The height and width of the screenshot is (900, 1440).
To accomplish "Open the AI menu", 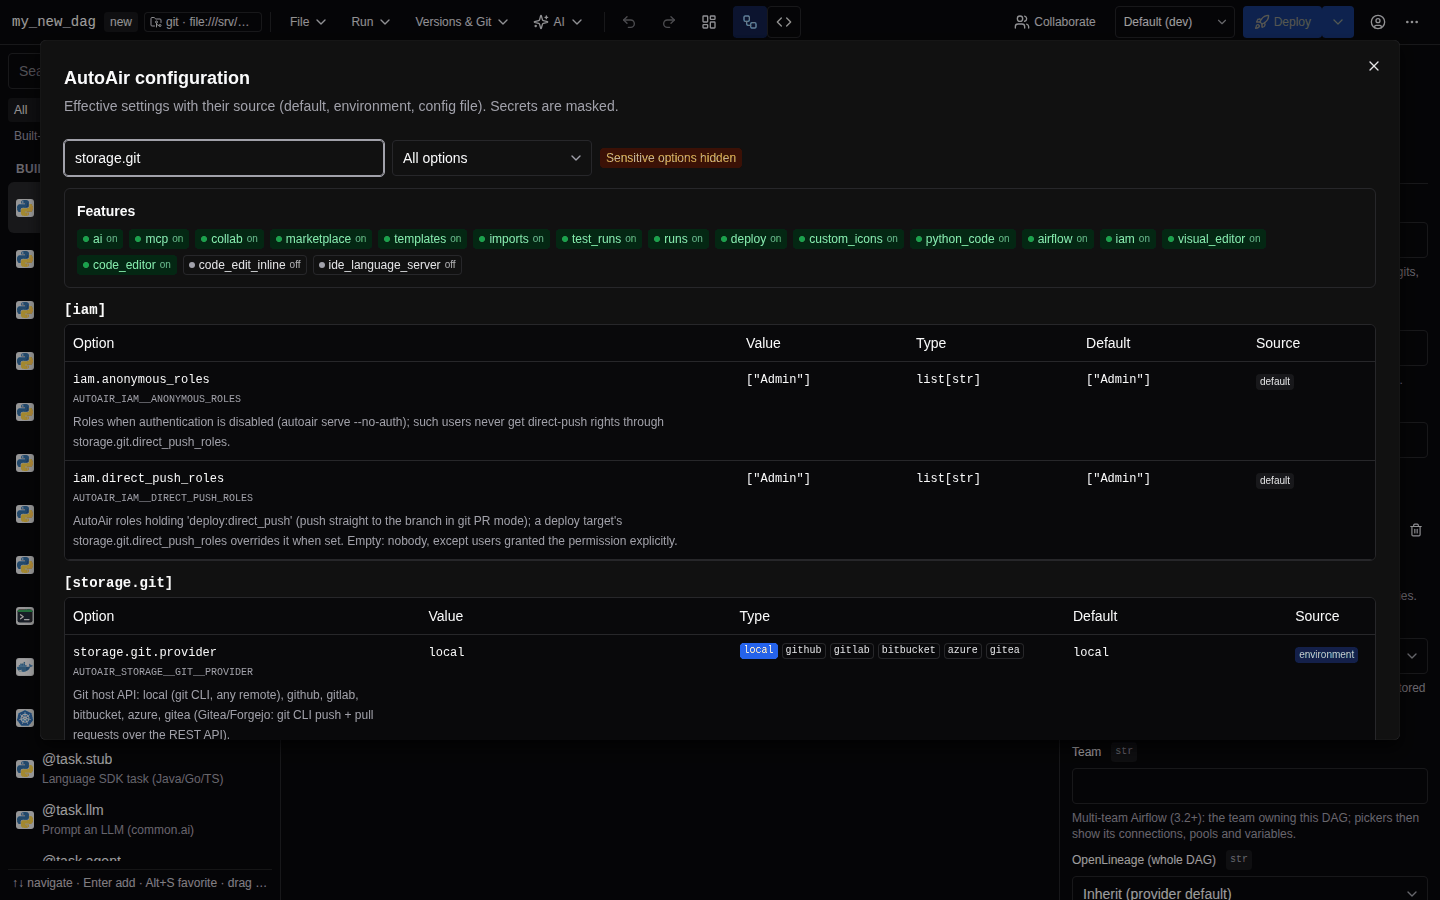I will 558,22.
